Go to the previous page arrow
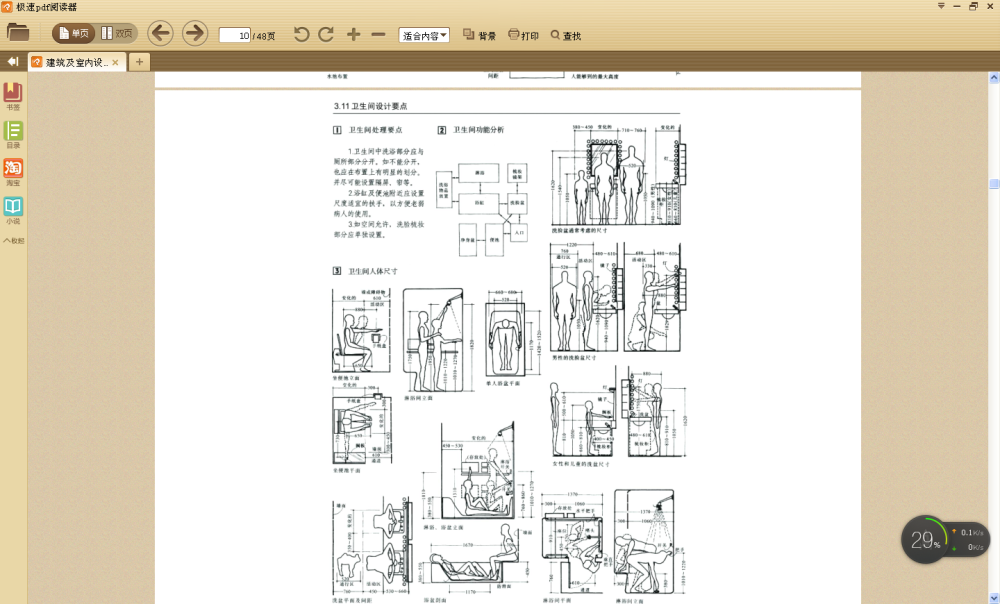The height and width of the screenshot is (604, 1000). pyautogui.click(x=161, y=33)
